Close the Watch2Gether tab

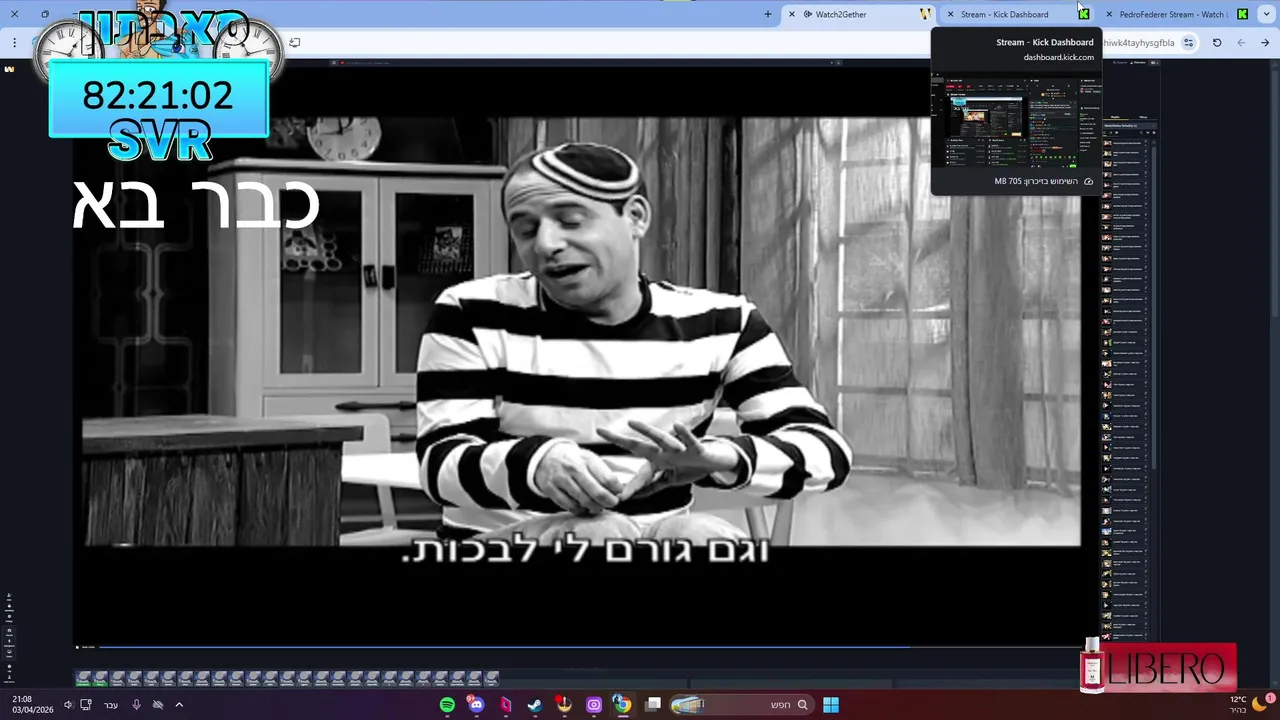click(792, 14)
